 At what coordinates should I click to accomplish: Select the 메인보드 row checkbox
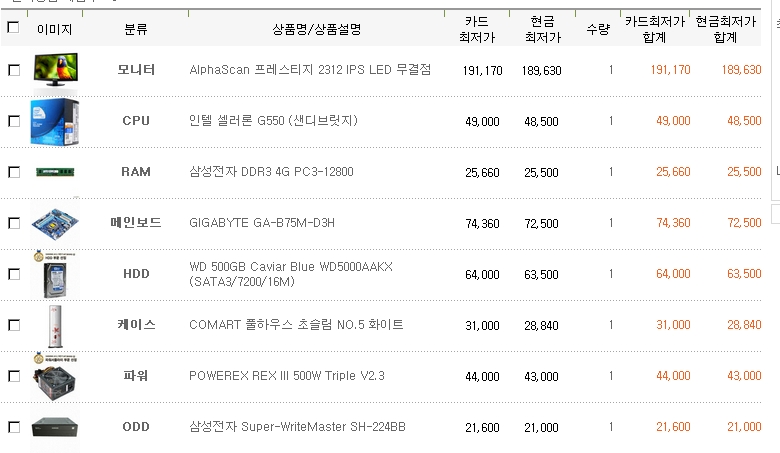click(14, 223)
